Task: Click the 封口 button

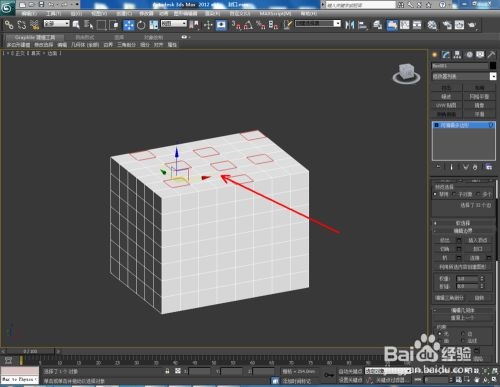Action: click(x=477, y=249)
